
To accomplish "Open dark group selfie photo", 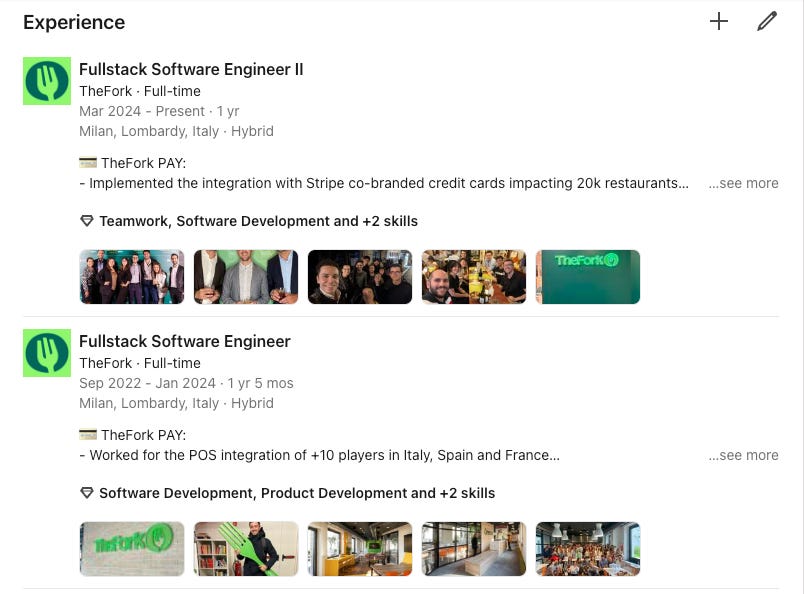I will click(x=360, y=277).
